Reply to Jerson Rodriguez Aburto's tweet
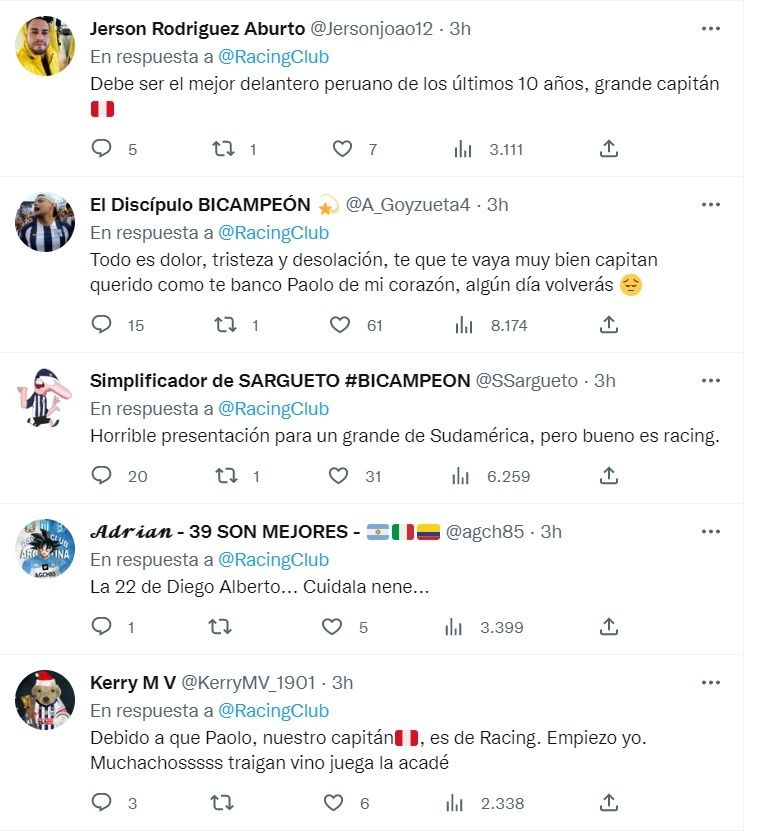This screenshot has width=761, height=831. [x=102, y=149]
